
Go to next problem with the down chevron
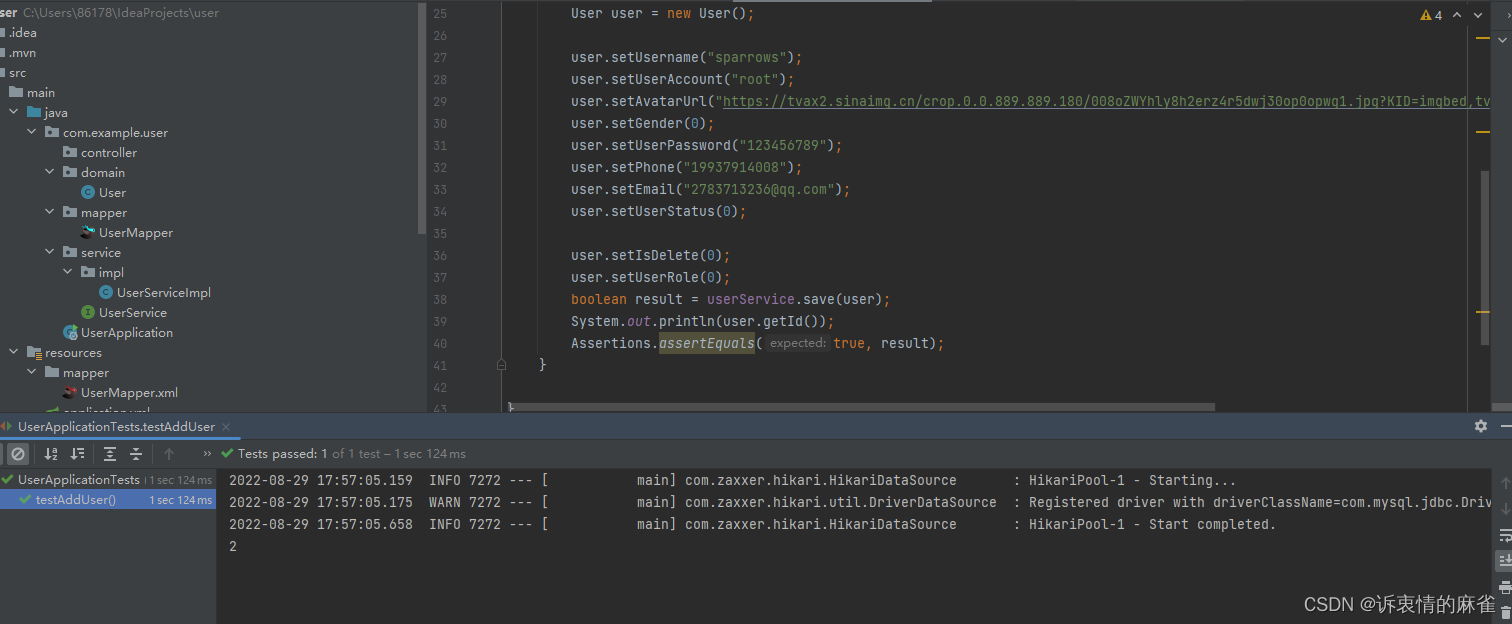(1477, 14)
